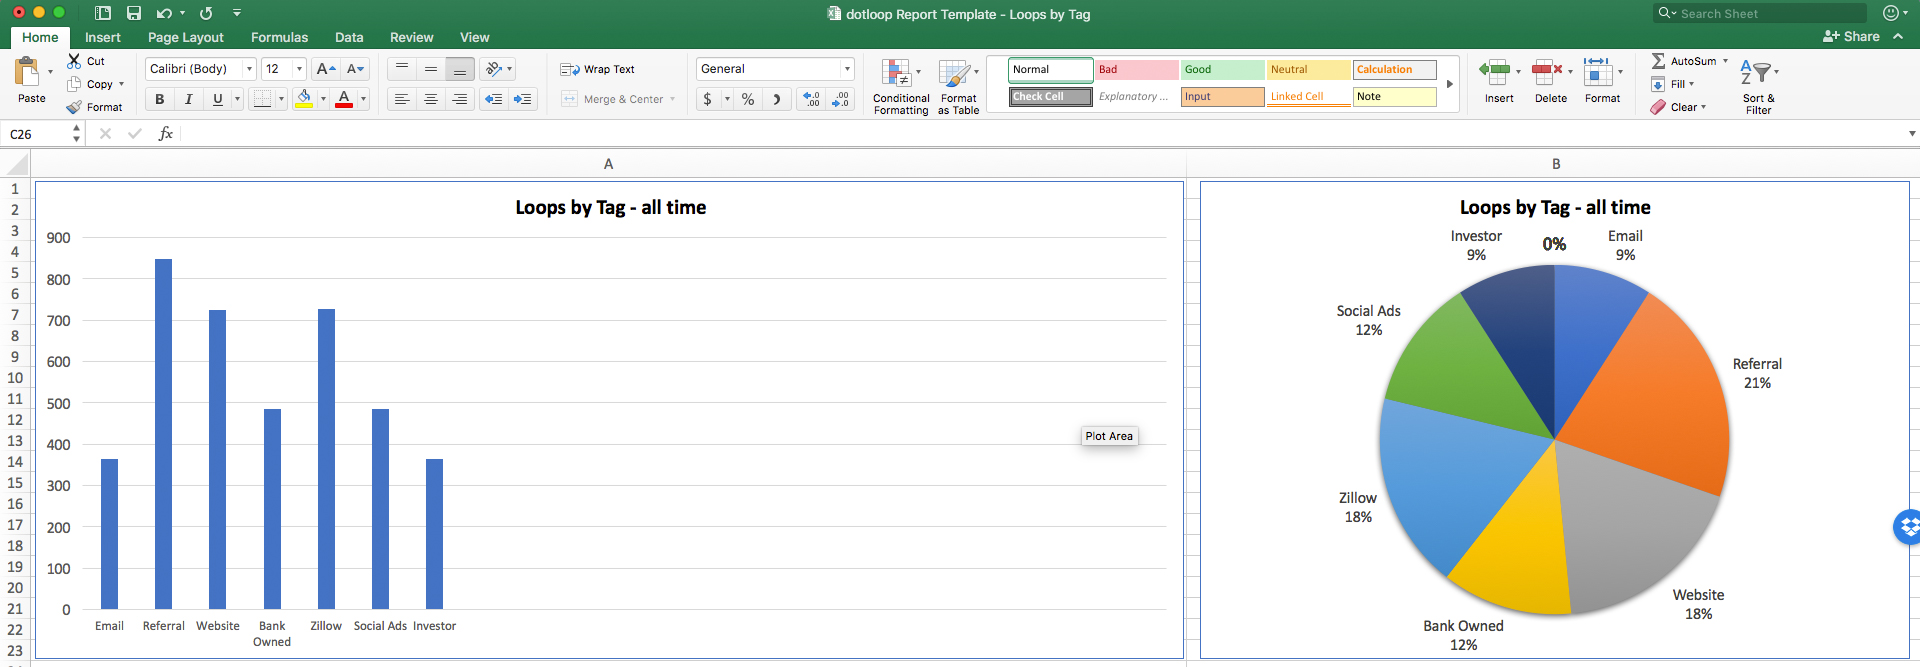Click the insert function fx icon
This screenshot has height=667, width=1920.
(x=166, y=133)
